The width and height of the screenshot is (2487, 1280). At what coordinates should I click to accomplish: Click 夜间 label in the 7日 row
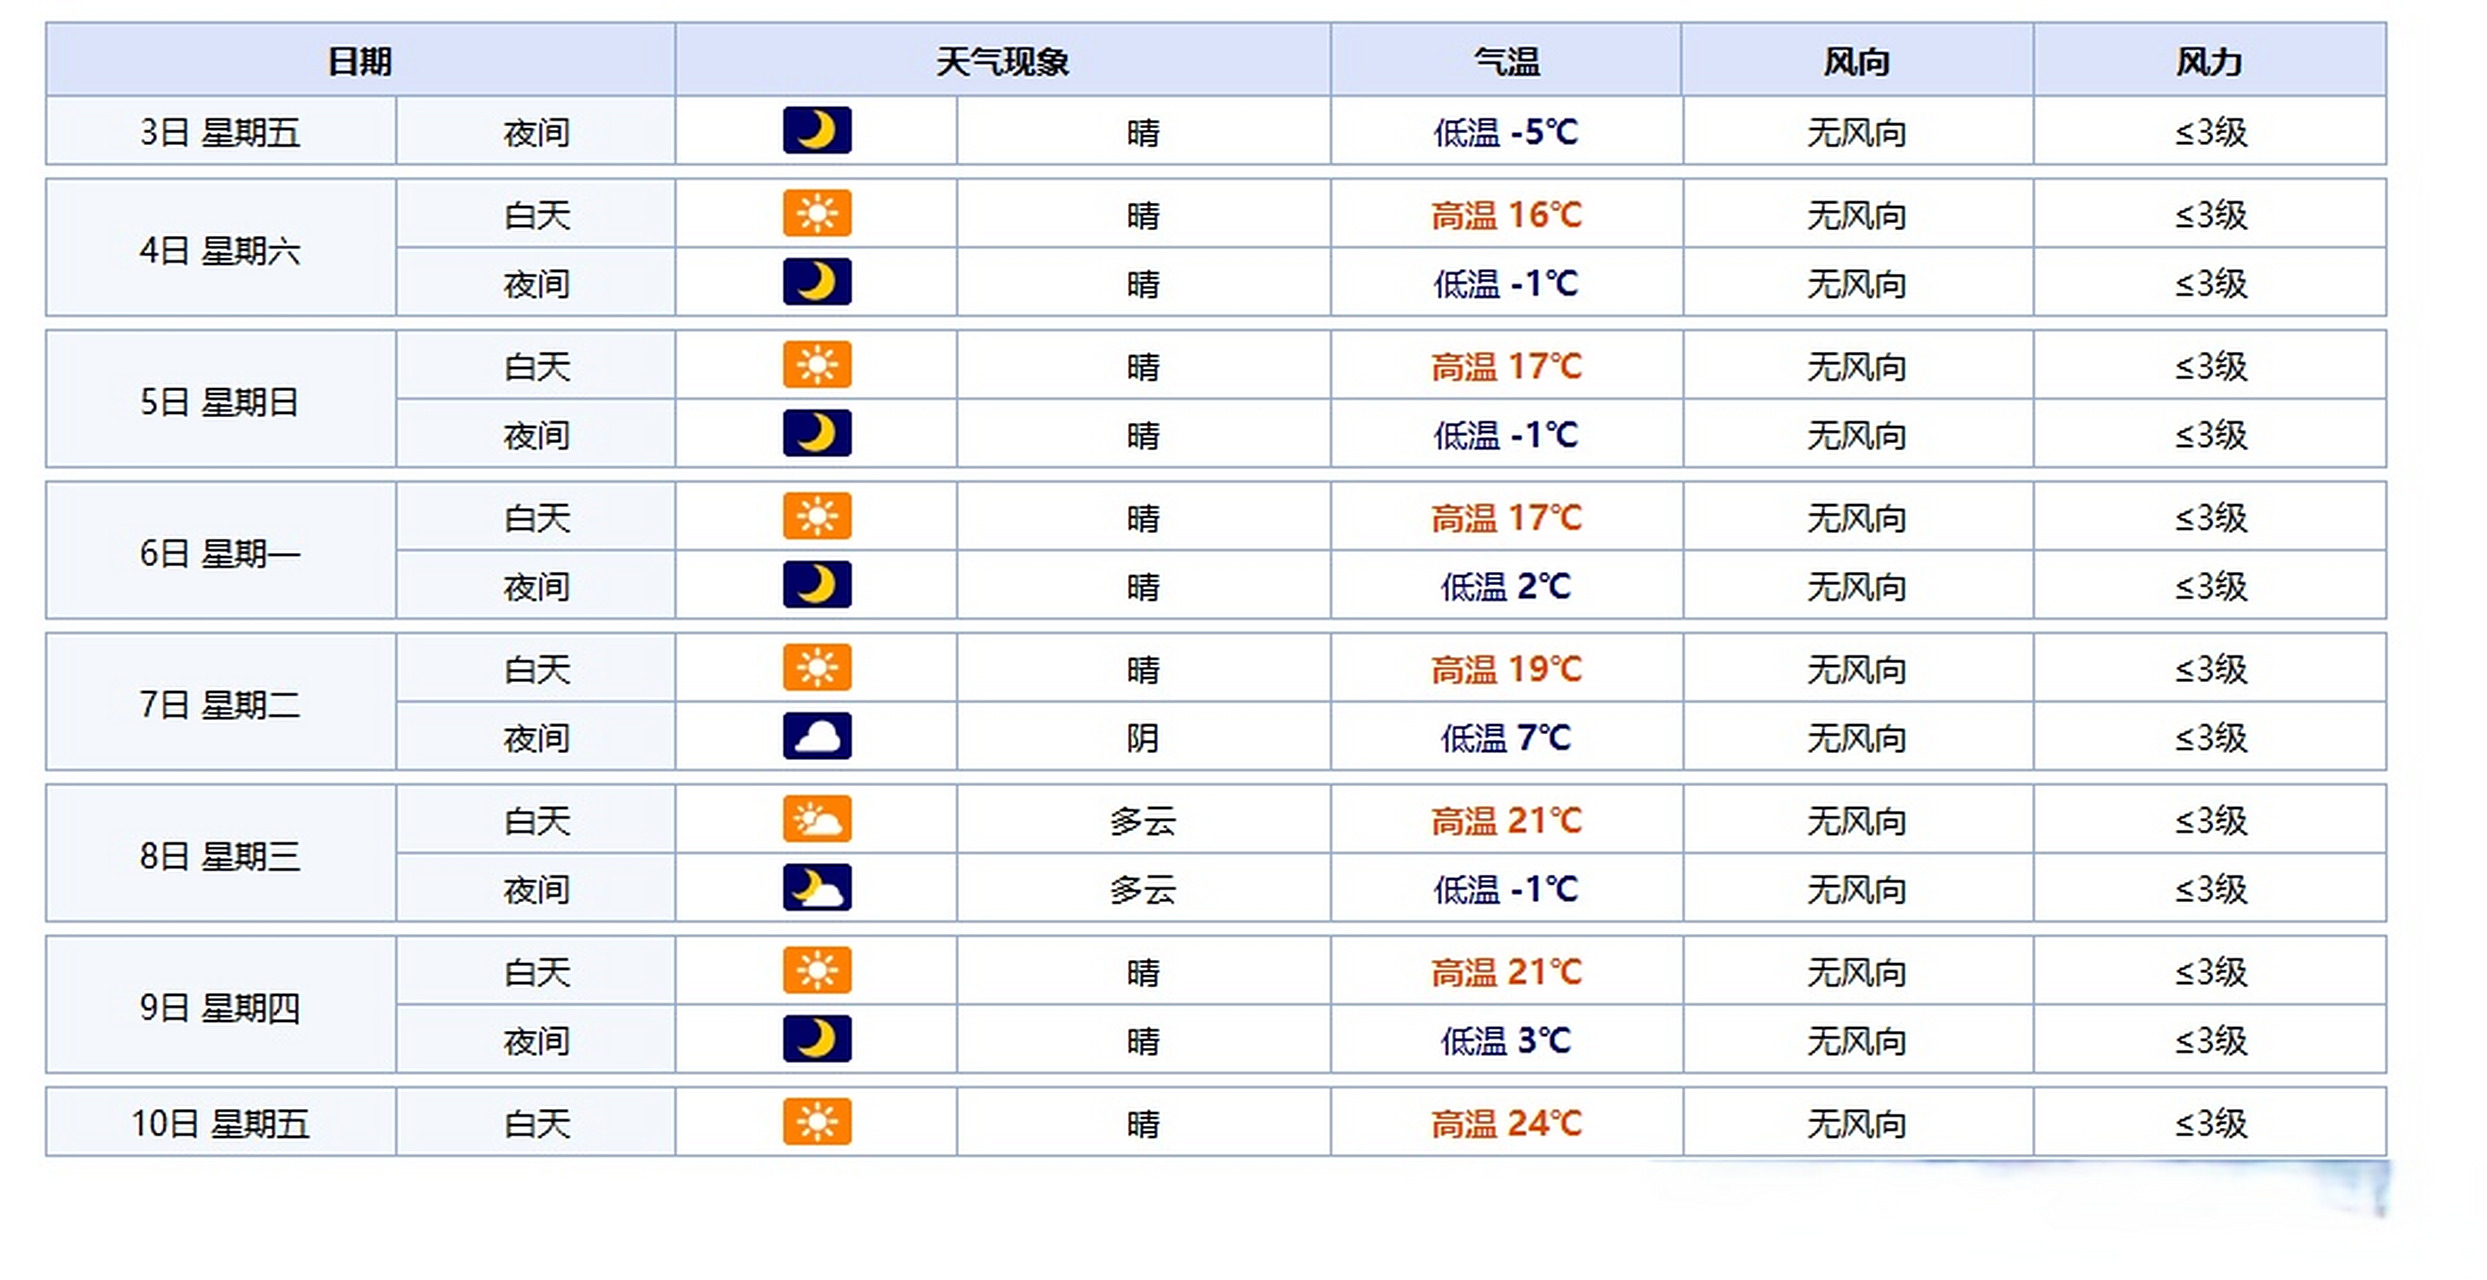coord(537,738)
